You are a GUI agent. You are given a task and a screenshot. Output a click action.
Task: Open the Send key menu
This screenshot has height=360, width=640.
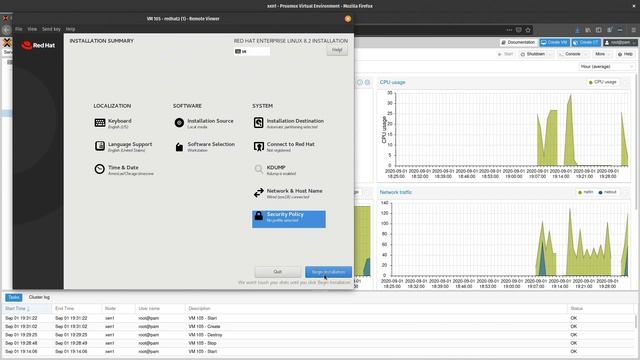pyautogui.click(x=51, y=29)
